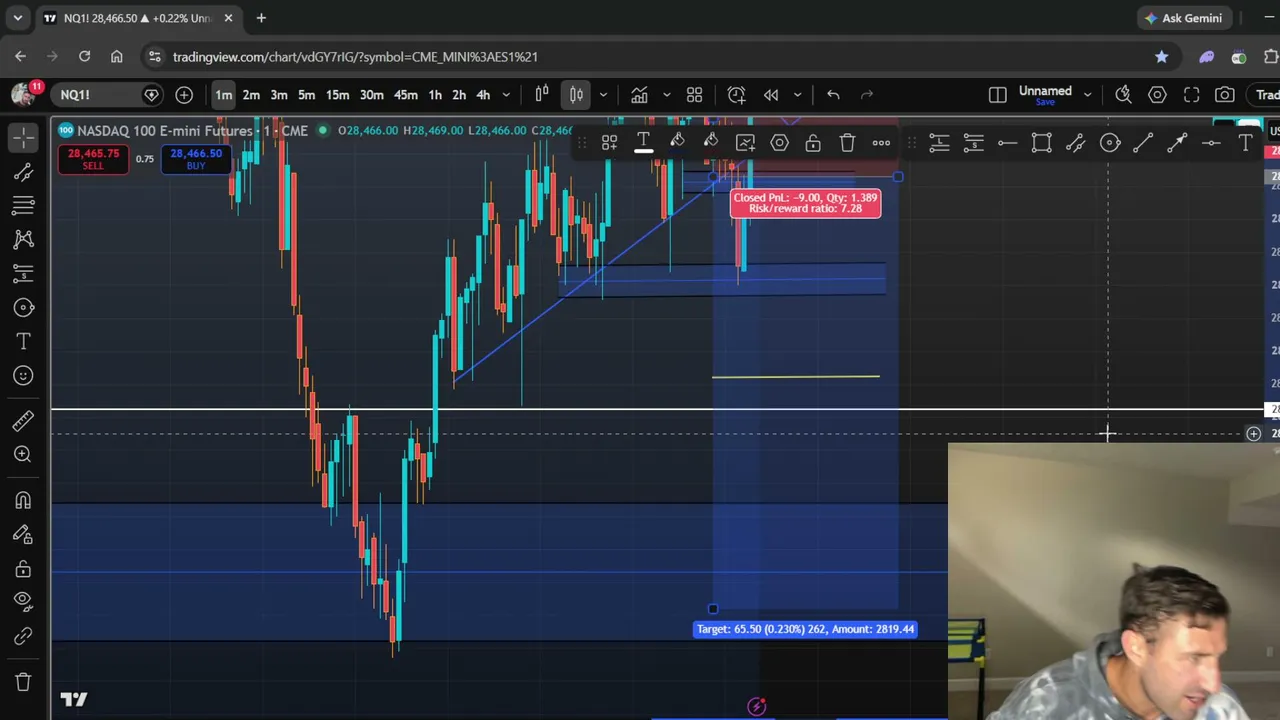This screenshot has width=1280, height=720.
Task: Open templates in drawing floating toolbar
Action: pyautogui.click(x=609, y=143)
